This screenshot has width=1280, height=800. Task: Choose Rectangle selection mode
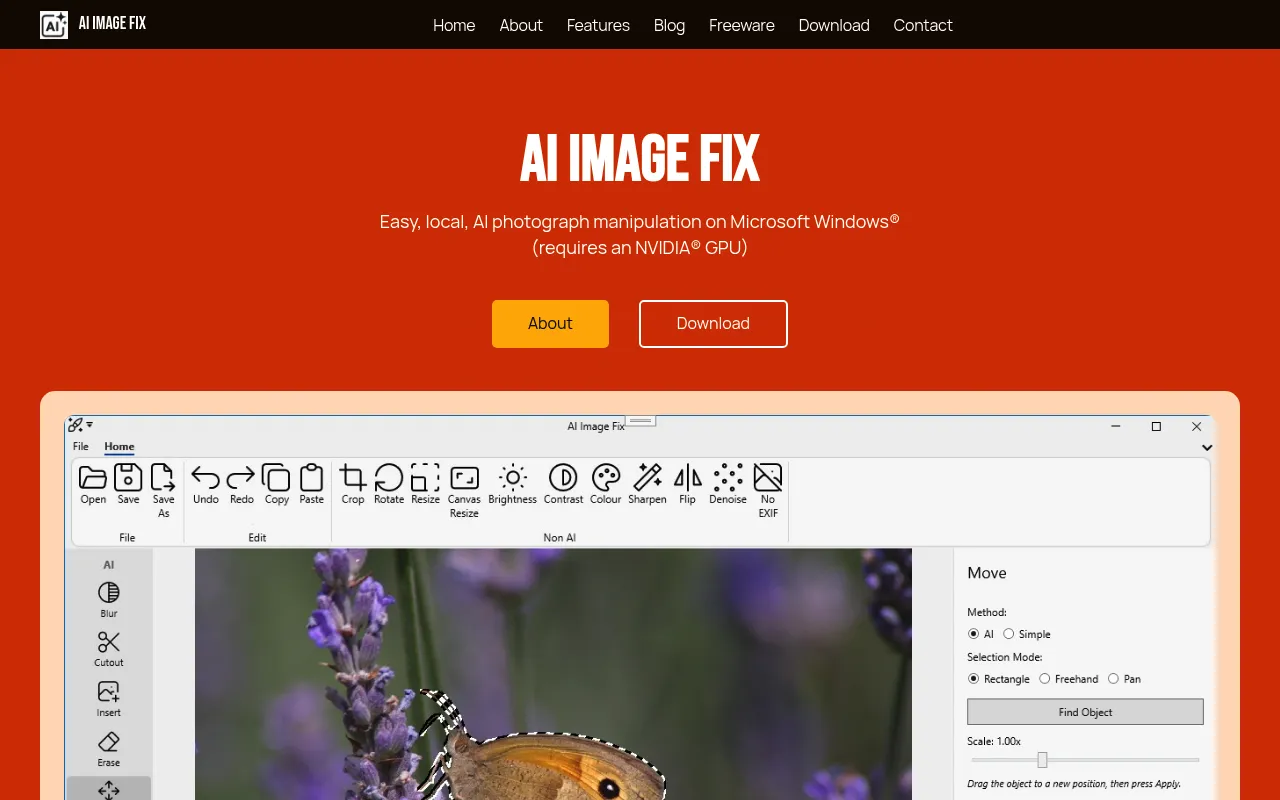973,679
